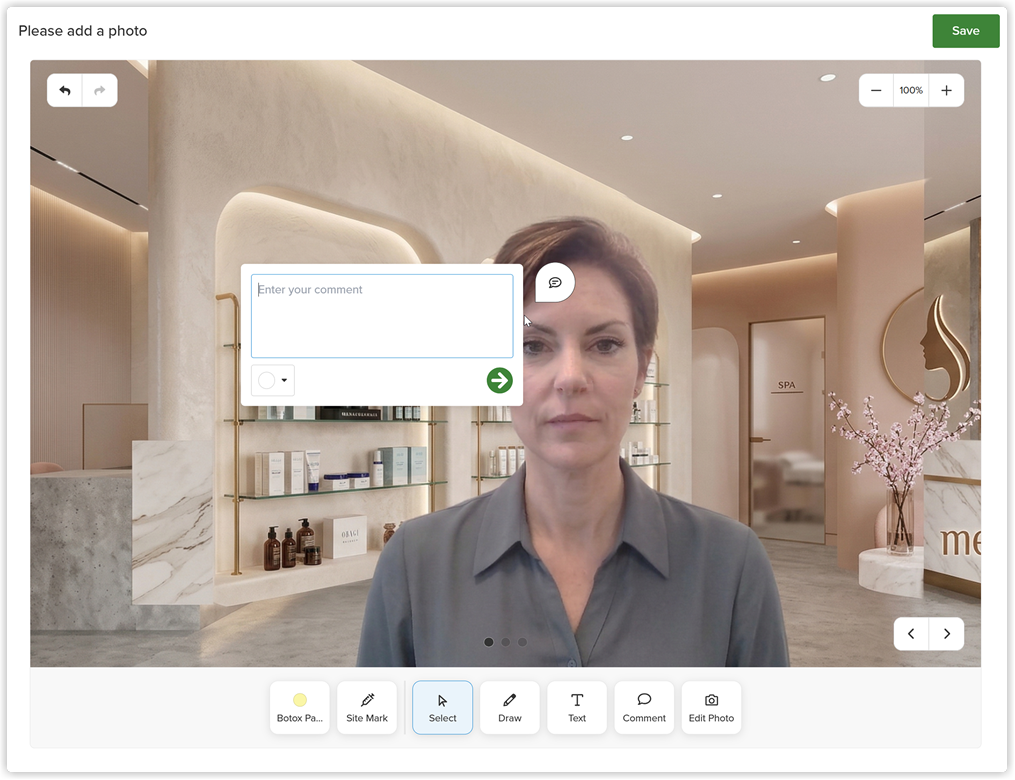This screenshot has height=780, width=1015.
Task: Click the Enter your comment field
Action: (382, 316)
